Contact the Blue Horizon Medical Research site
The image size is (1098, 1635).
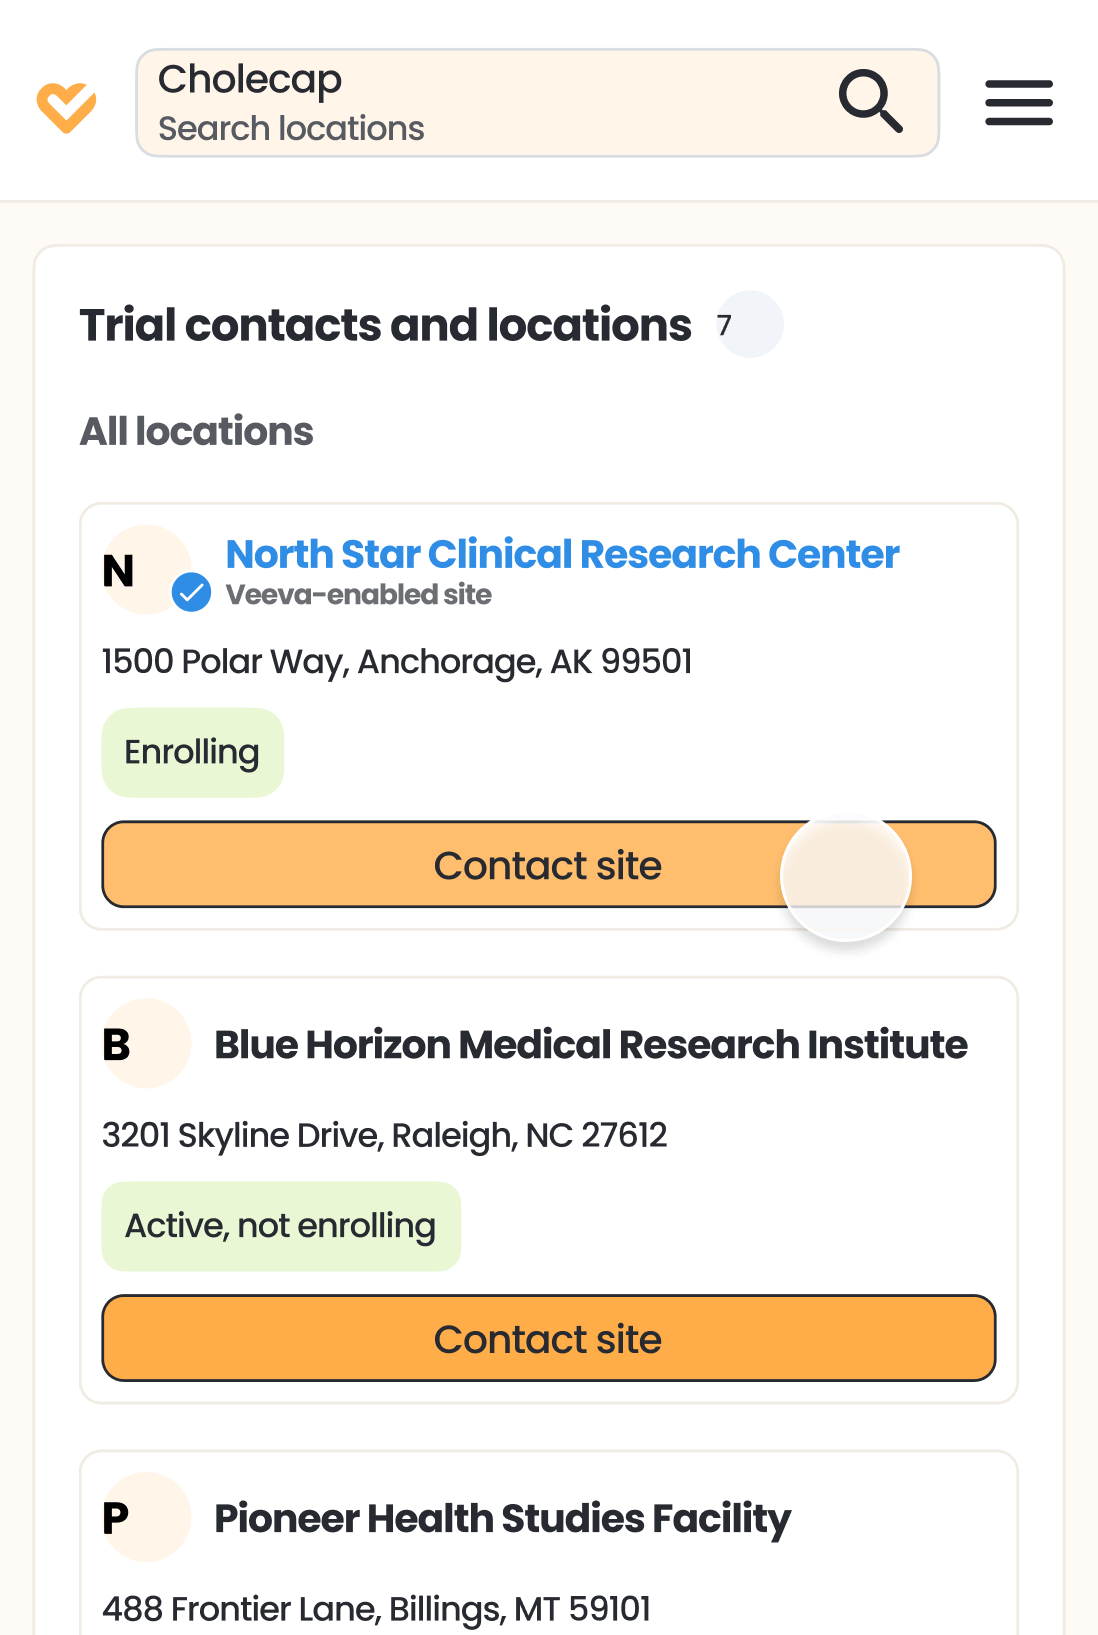[548, 1338]
